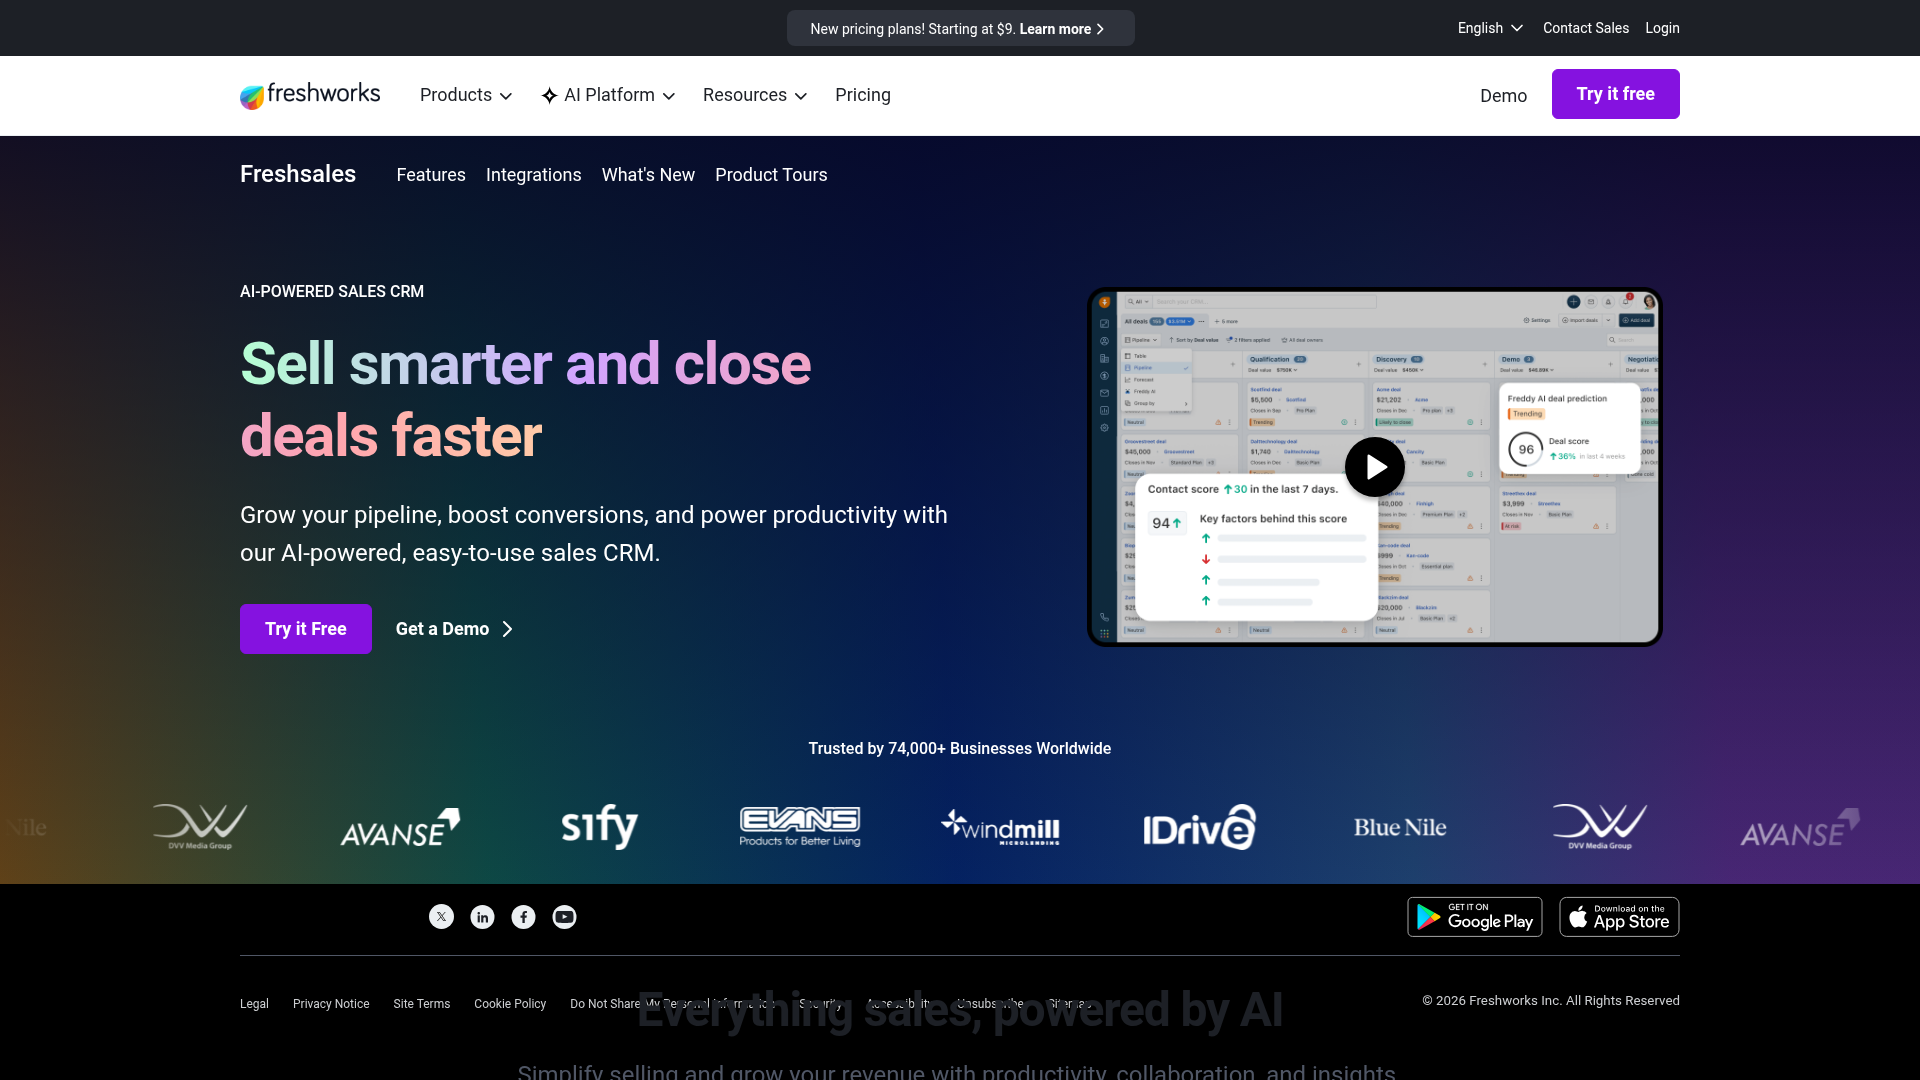This screenshot has height=1080, width=1920.
Task: Open the Pricing page
Action: click(x=863, y=95)
